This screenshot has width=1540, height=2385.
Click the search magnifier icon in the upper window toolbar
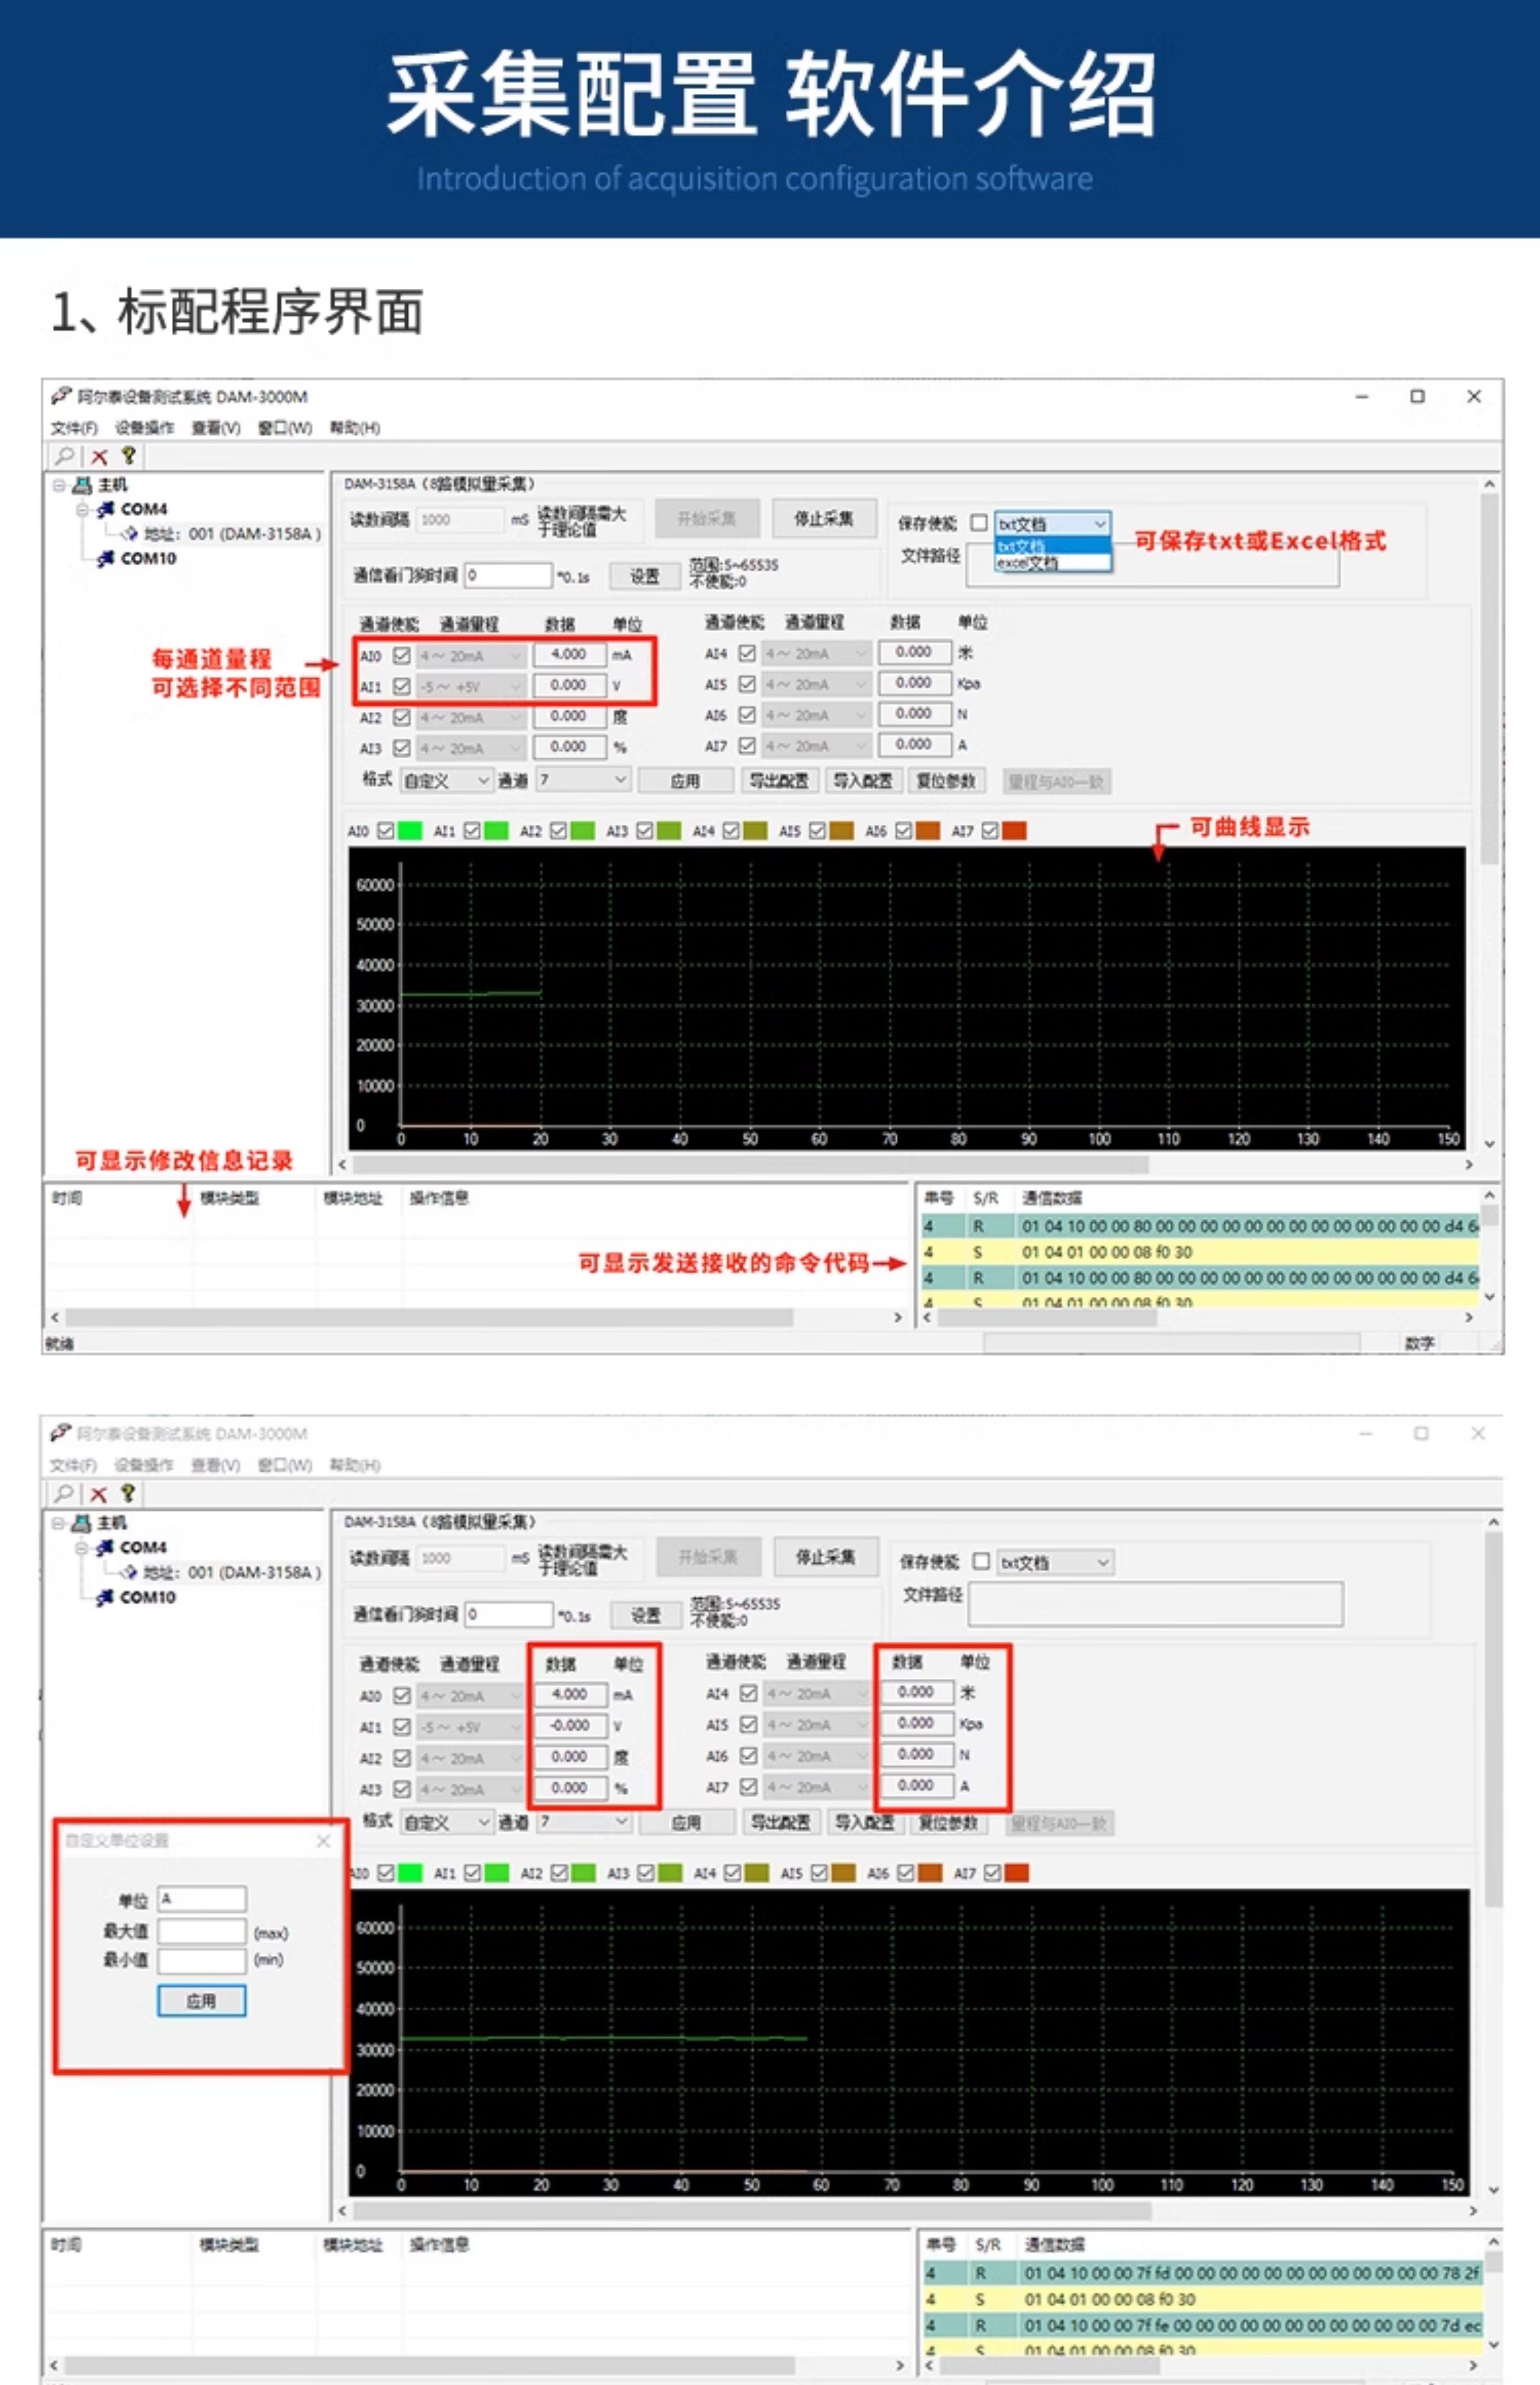point(65,456)
